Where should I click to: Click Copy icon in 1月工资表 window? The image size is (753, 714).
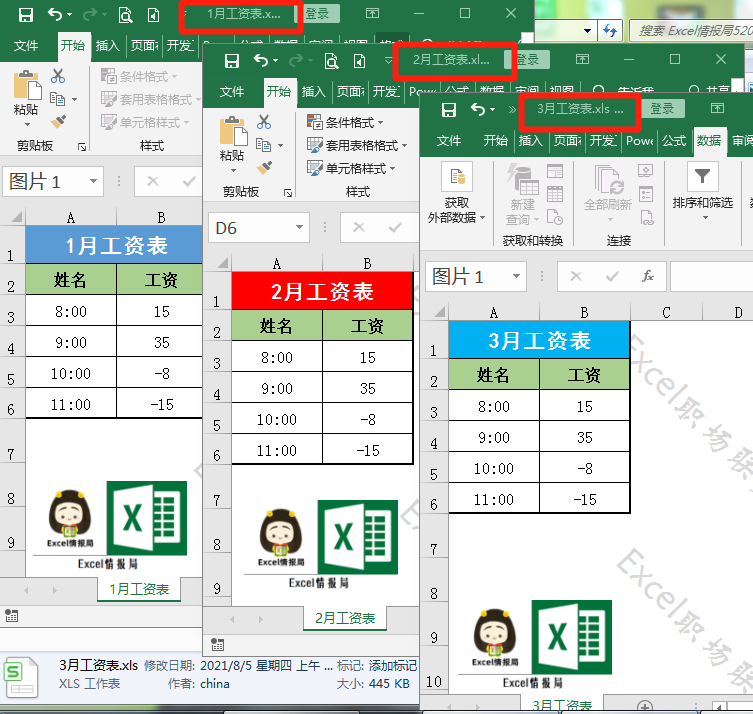point(58,99)
